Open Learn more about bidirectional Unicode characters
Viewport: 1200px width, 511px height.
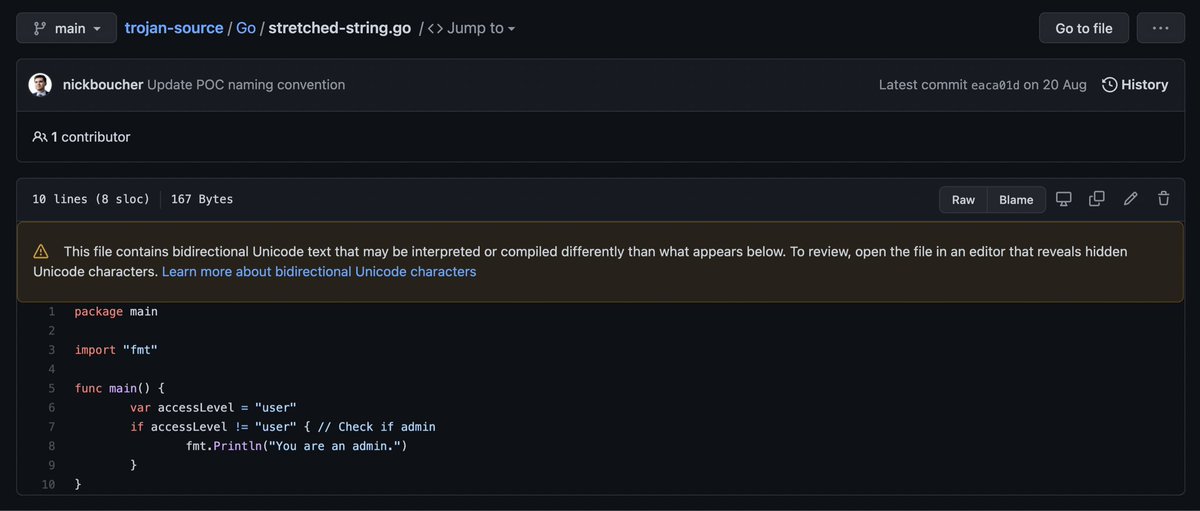click(319, 271)
